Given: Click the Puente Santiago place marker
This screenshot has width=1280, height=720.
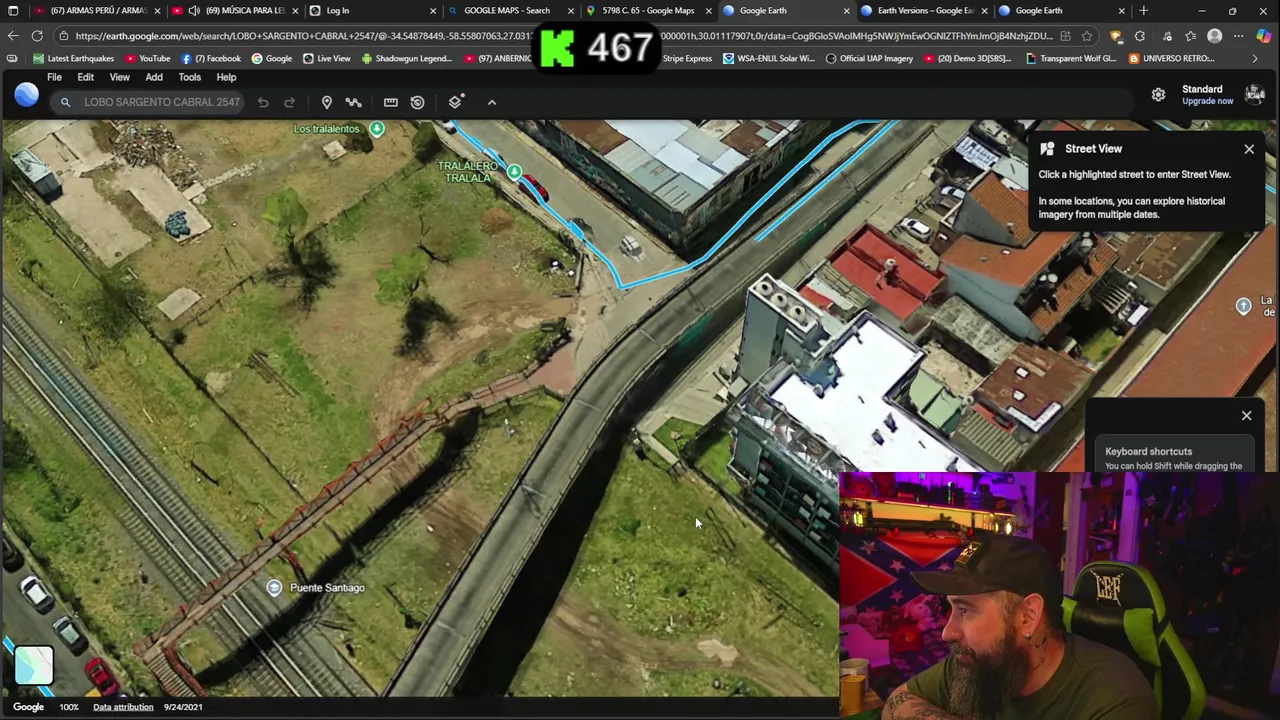Looking at the screenshot, I should point(274,588).
